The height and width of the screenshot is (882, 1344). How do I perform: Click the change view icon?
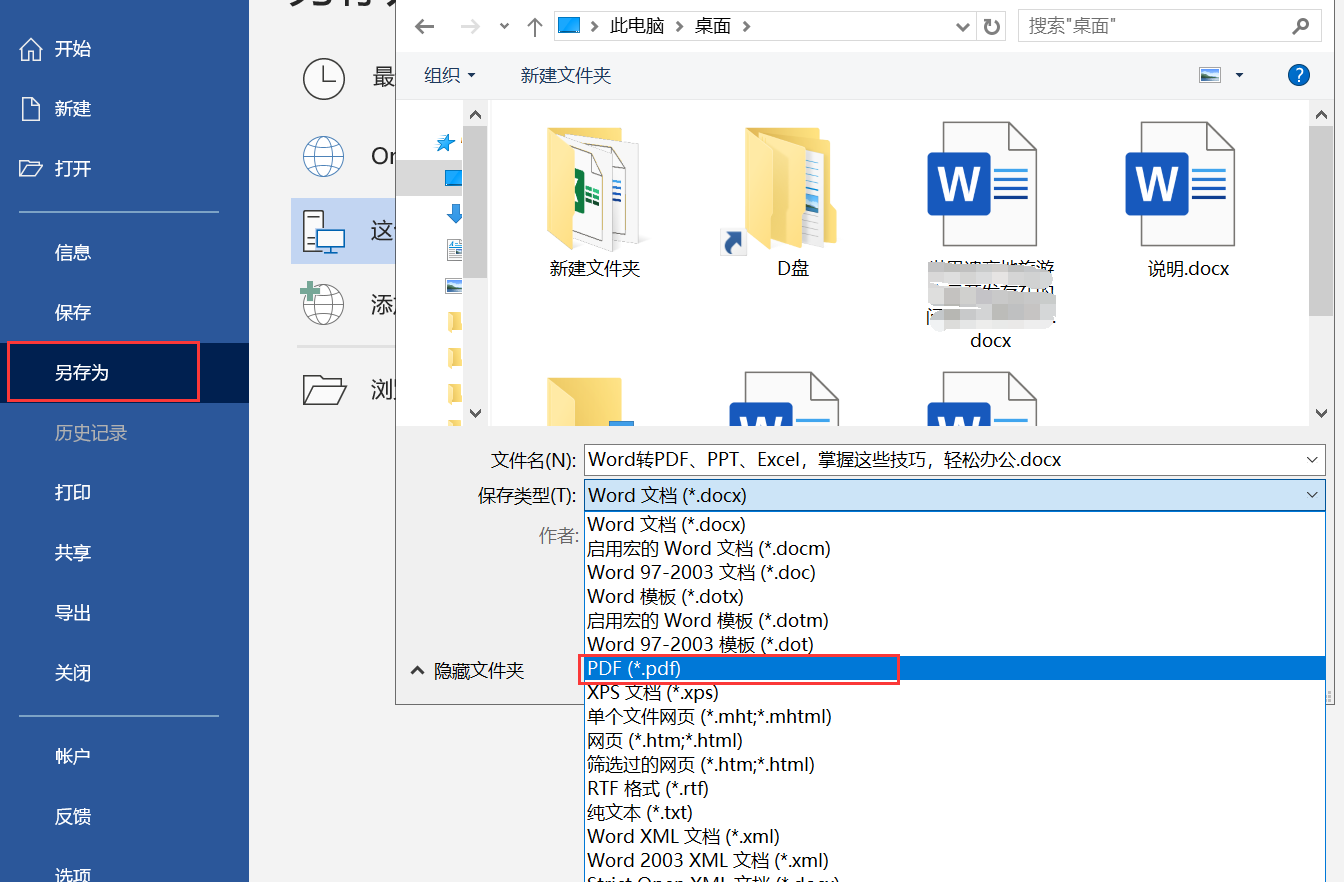[x=1210, y=75]
